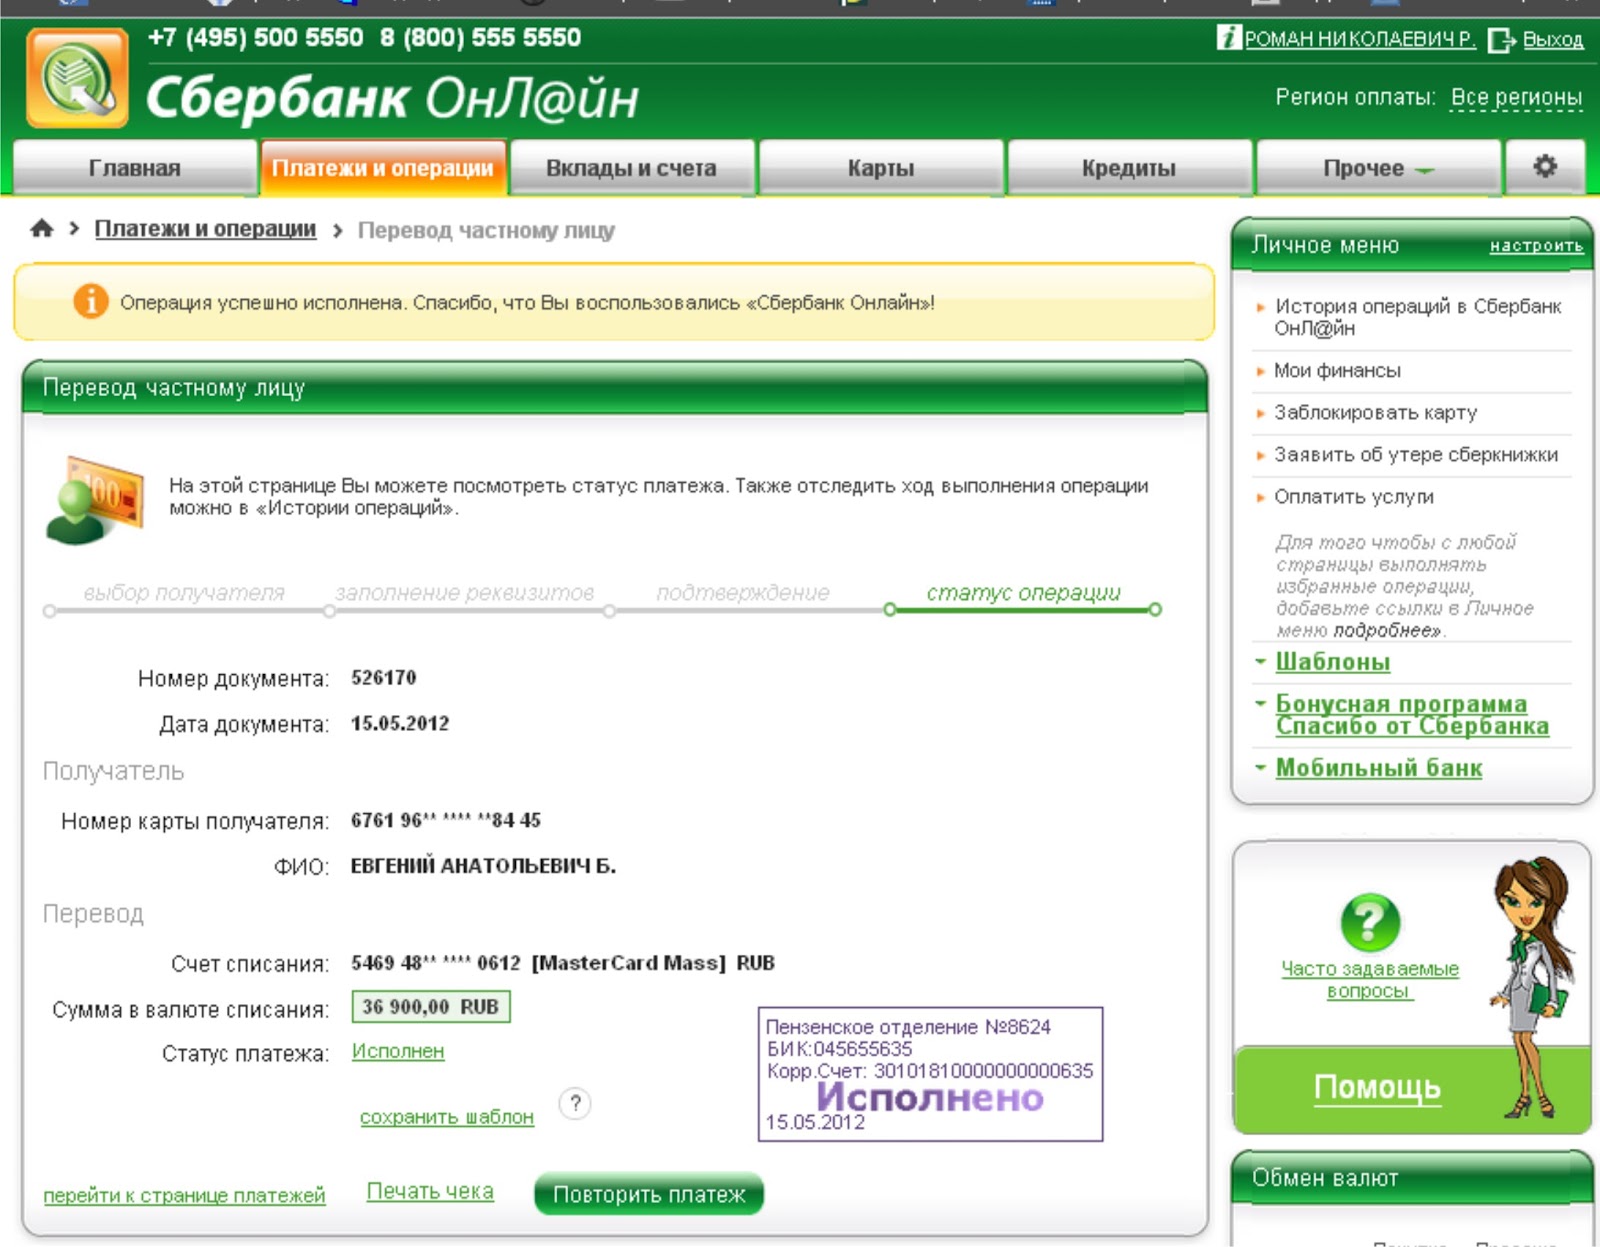Screen dimensions: 1600x1247
Task: Click Платежи и операции breadcrumb link
Action: click(x=205, y=229)
